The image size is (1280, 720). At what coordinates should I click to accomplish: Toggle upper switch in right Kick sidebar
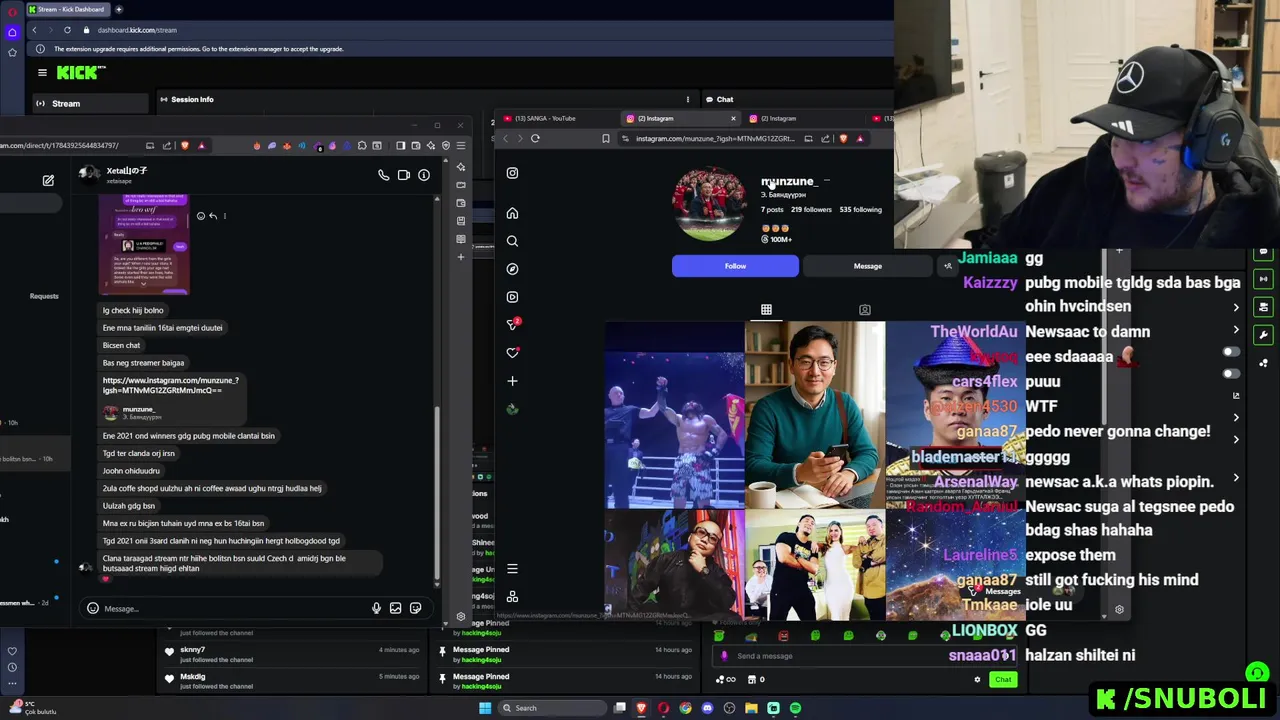click(1231, 352)
